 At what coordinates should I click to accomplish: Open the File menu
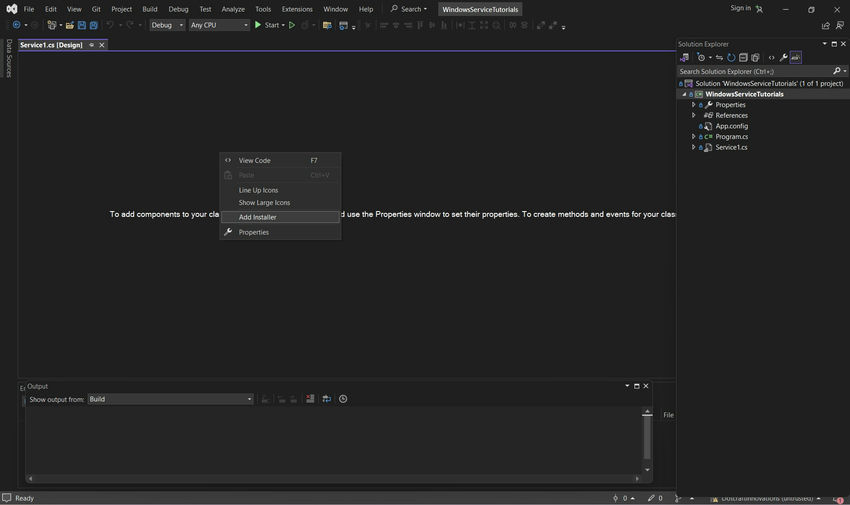click(29, 9)
